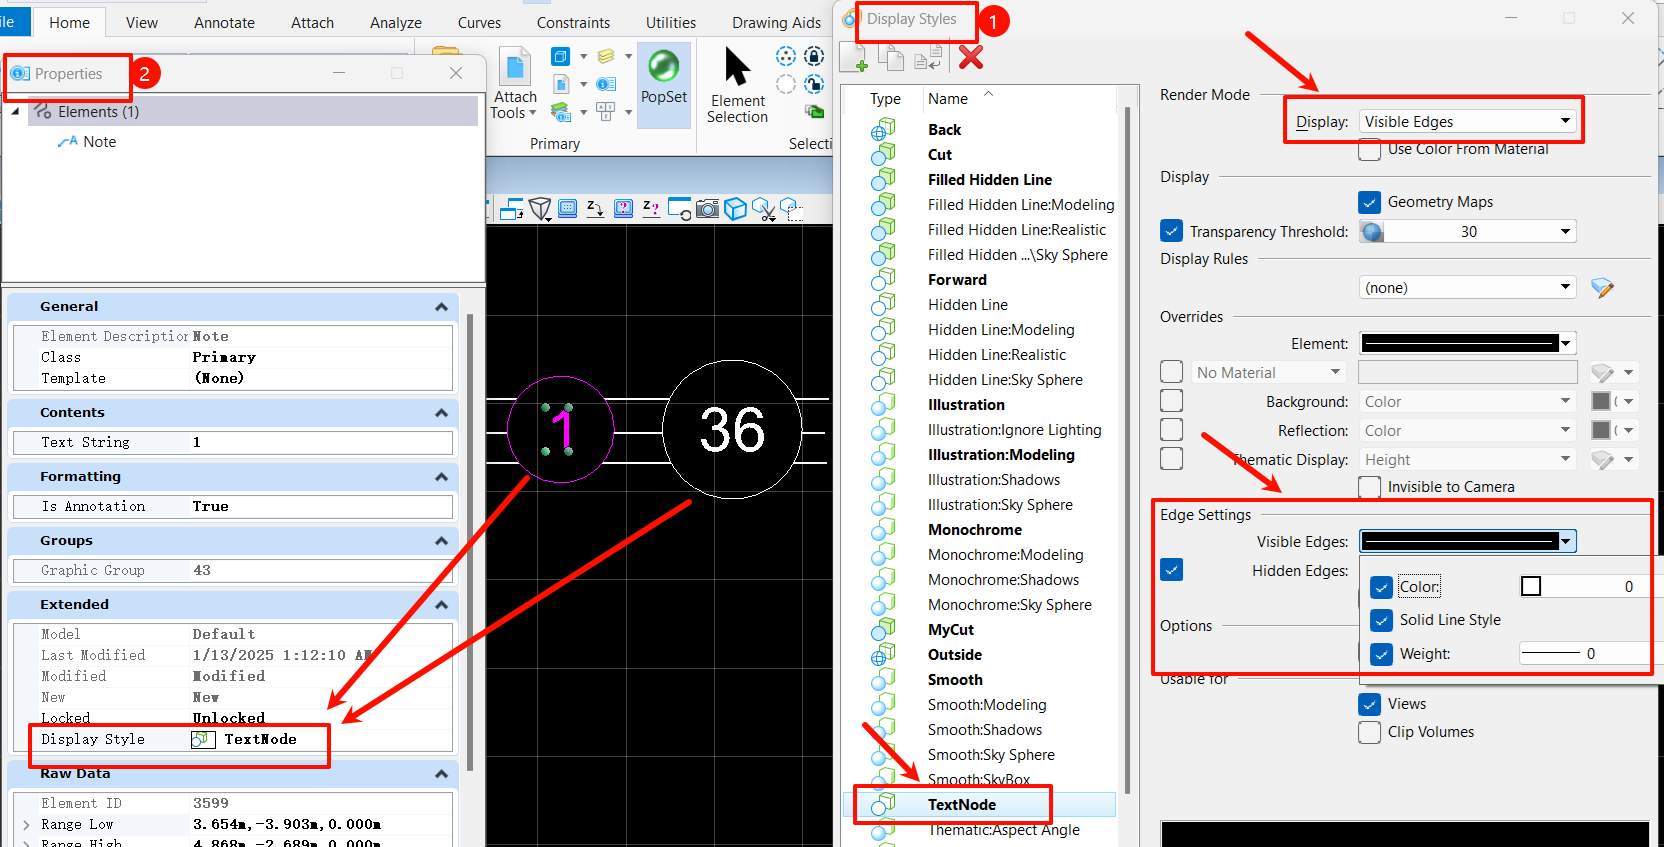Open the Annotate ribbon tab
Image resolution: width=1664 pixels, height=847 pixels.
coord(224,22)
